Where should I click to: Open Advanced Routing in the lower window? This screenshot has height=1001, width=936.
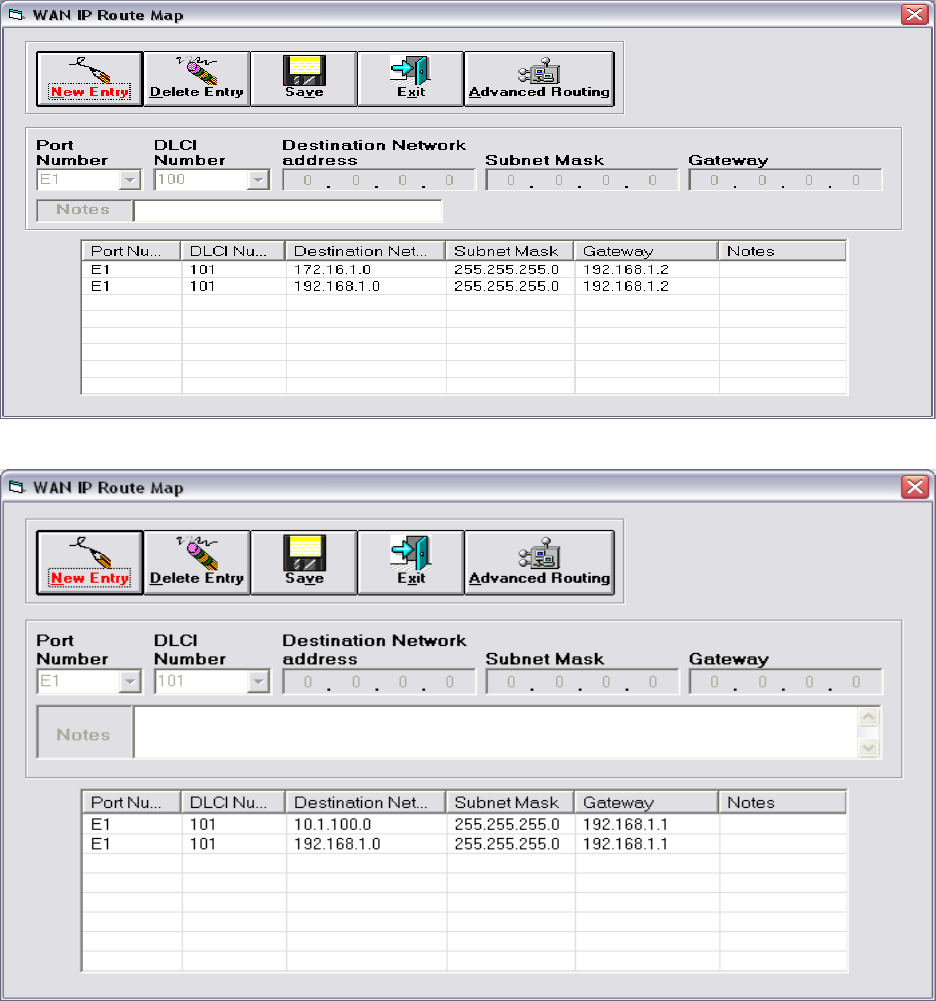[540, 562]
